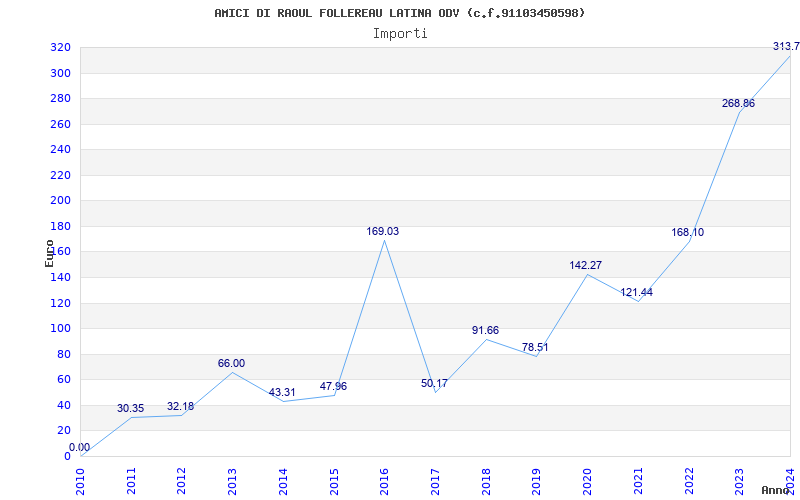800x500 pixels.
Task: Click the 2016 x-axis year label
Action: pos(385,481)
